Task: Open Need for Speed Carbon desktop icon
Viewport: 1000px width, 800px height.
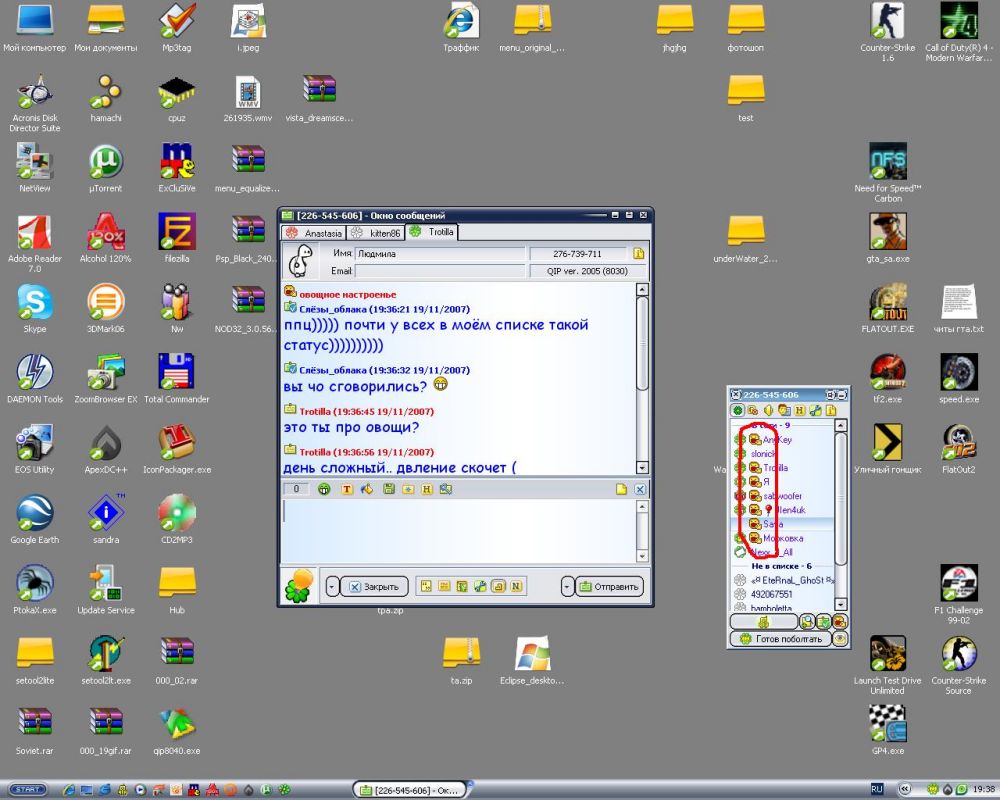Action: (888, 171)
